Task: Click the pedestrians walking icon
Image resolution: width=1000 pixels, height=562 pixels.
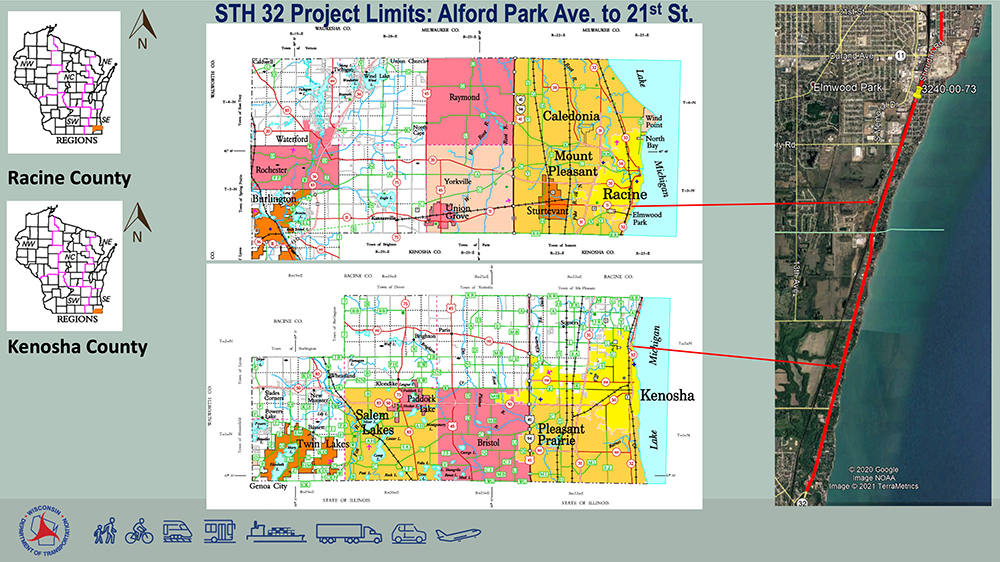Action: pos(106,530)
